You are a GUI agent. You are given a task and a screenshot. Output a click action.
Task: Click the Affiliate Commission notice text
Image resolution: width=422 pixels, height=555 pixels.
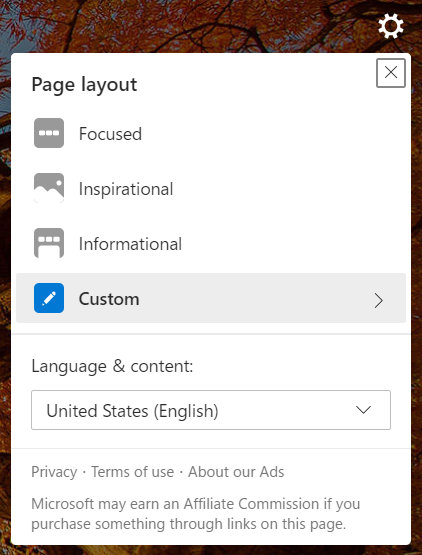[196, 514]
